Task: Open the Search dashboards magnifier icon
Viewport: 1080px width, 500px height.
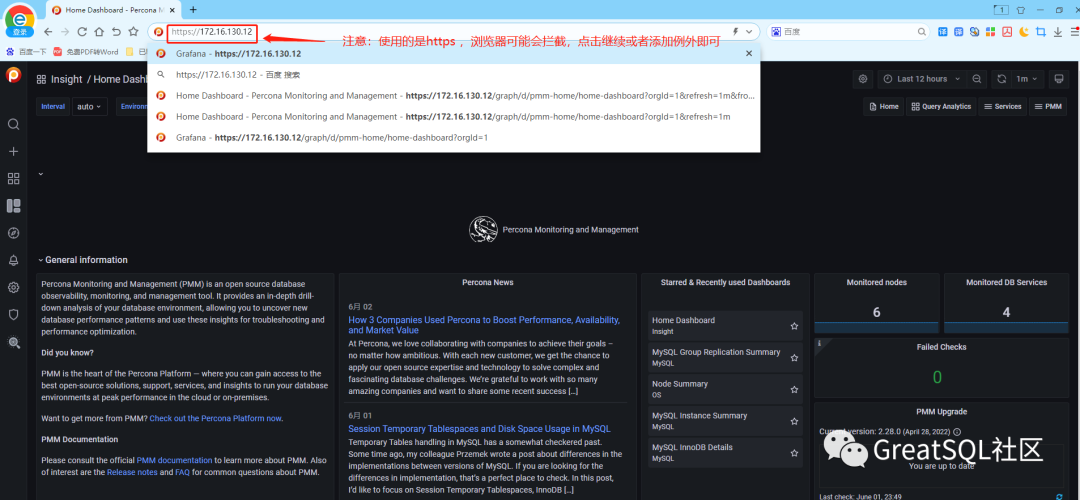Action: pyautogui.click(x=13, y=124)
